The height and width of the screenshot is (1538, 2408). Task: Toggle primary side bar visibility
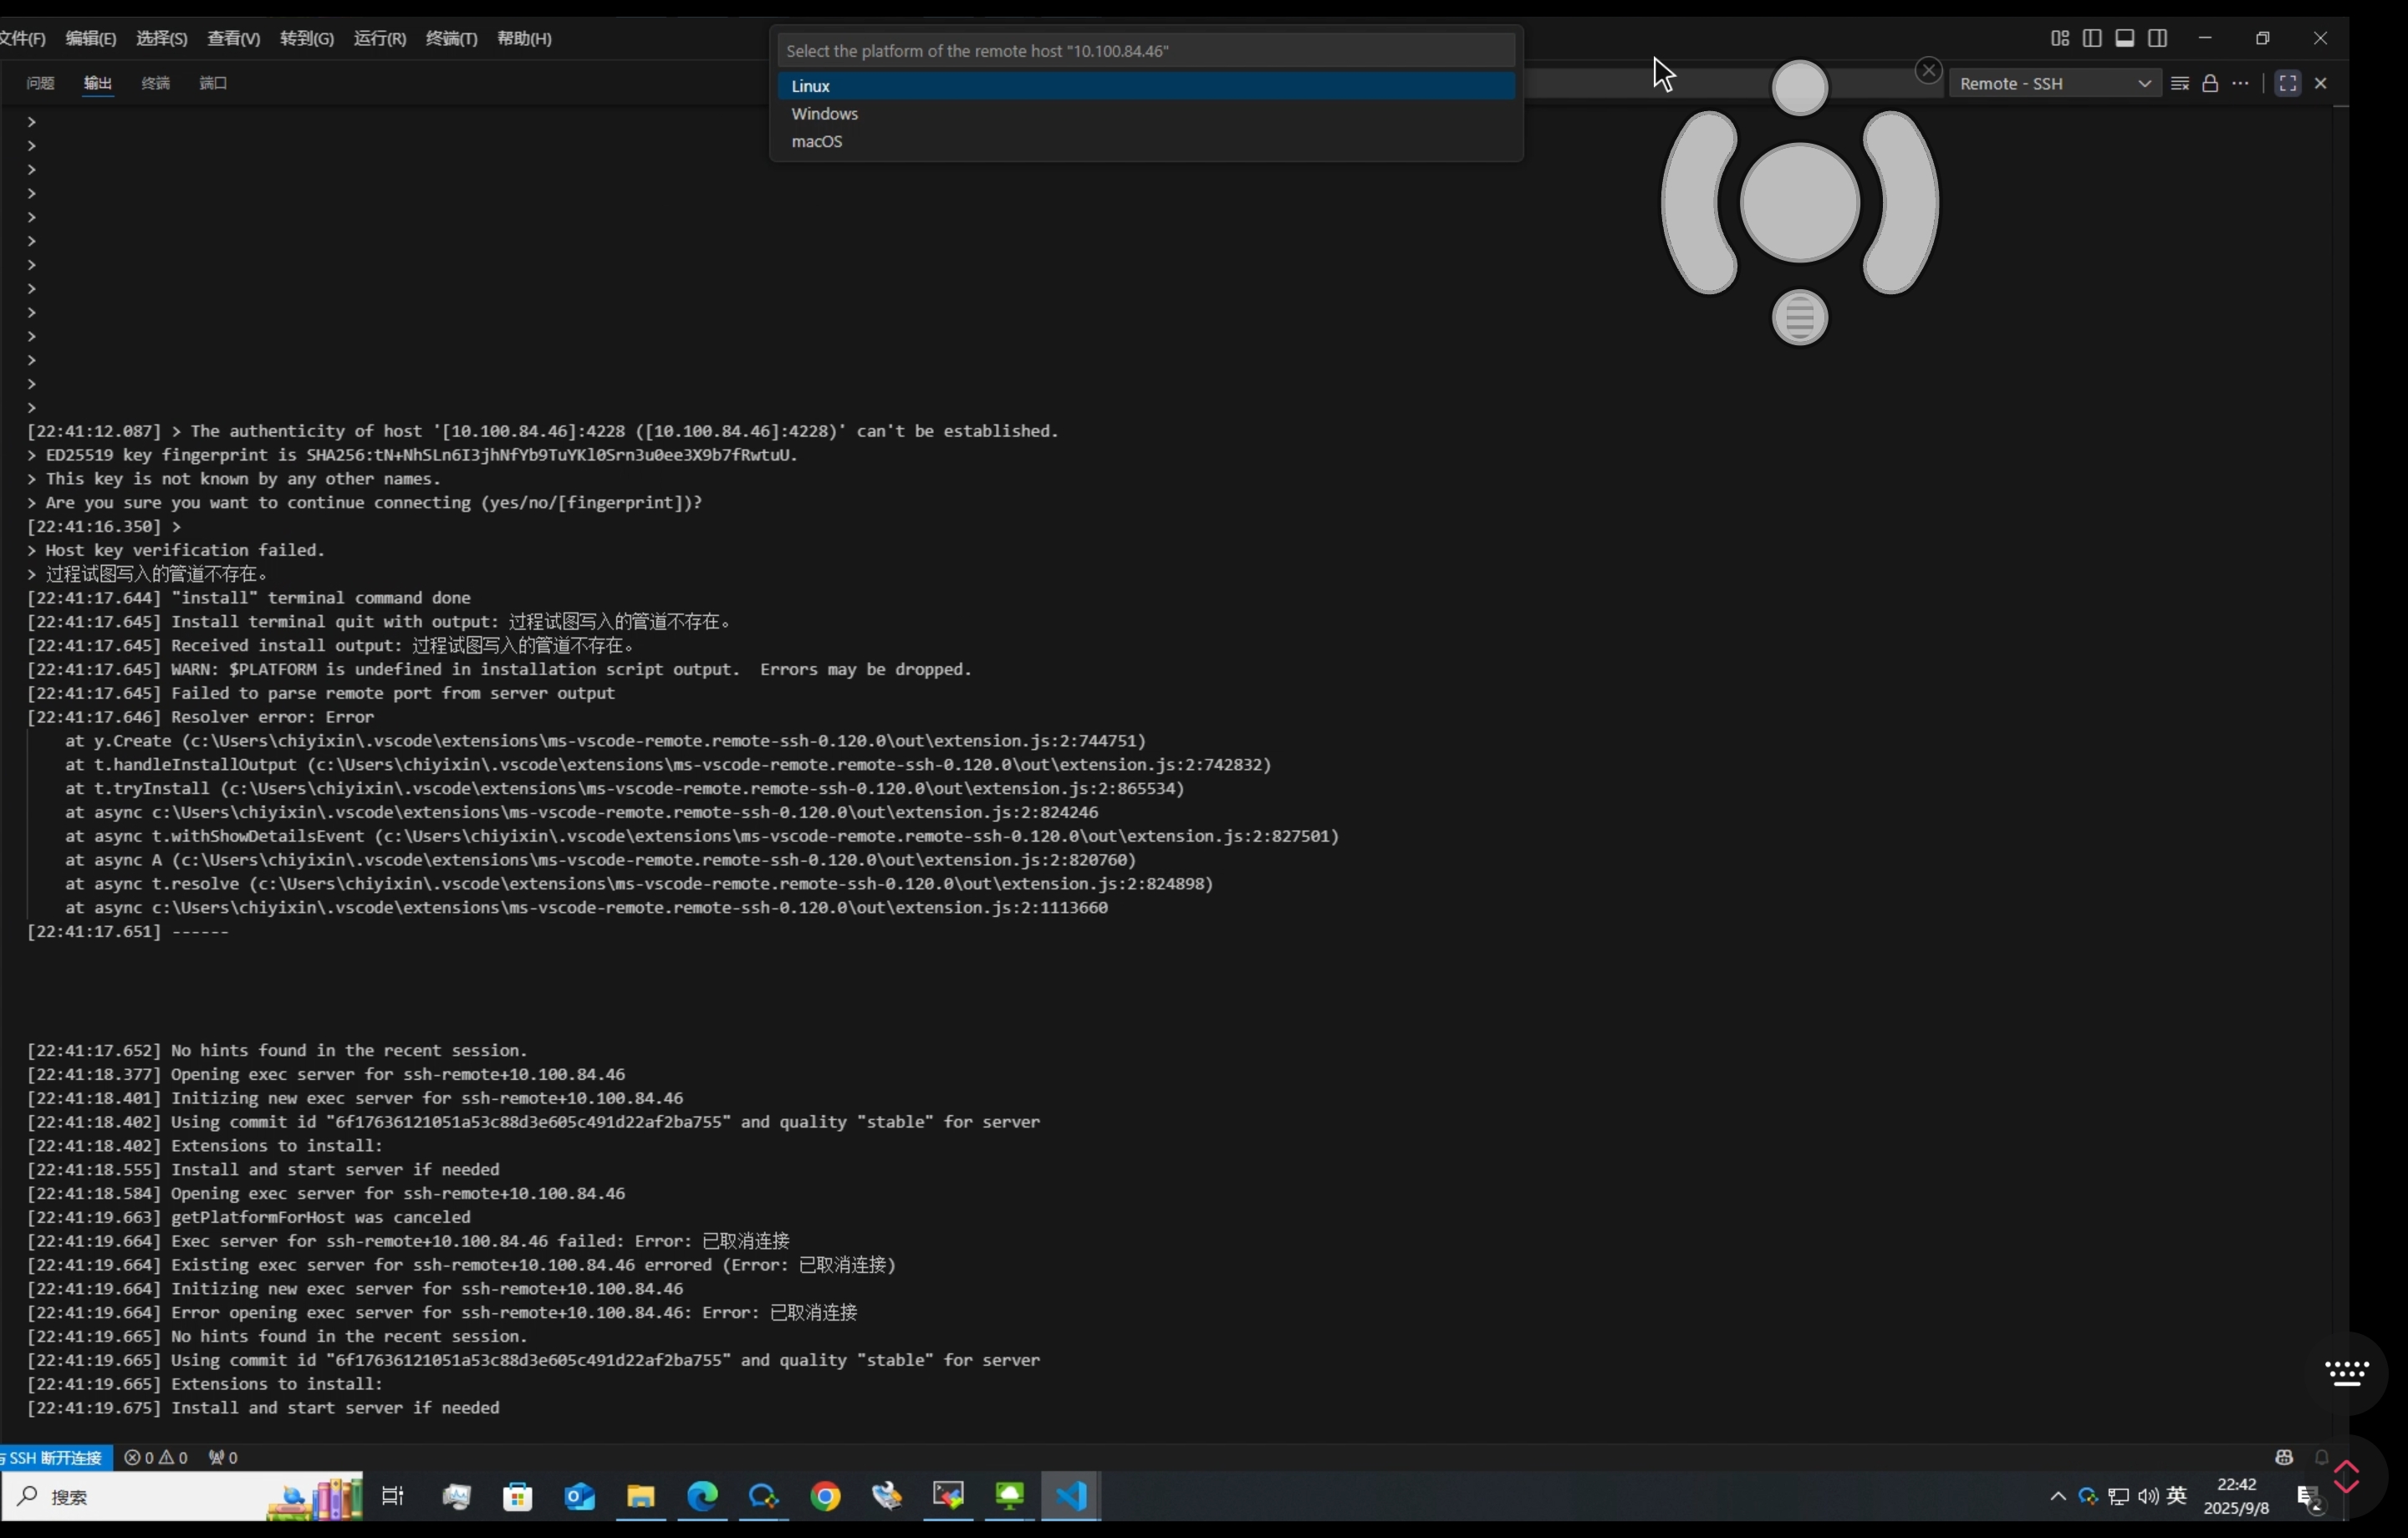(2092, 38)
